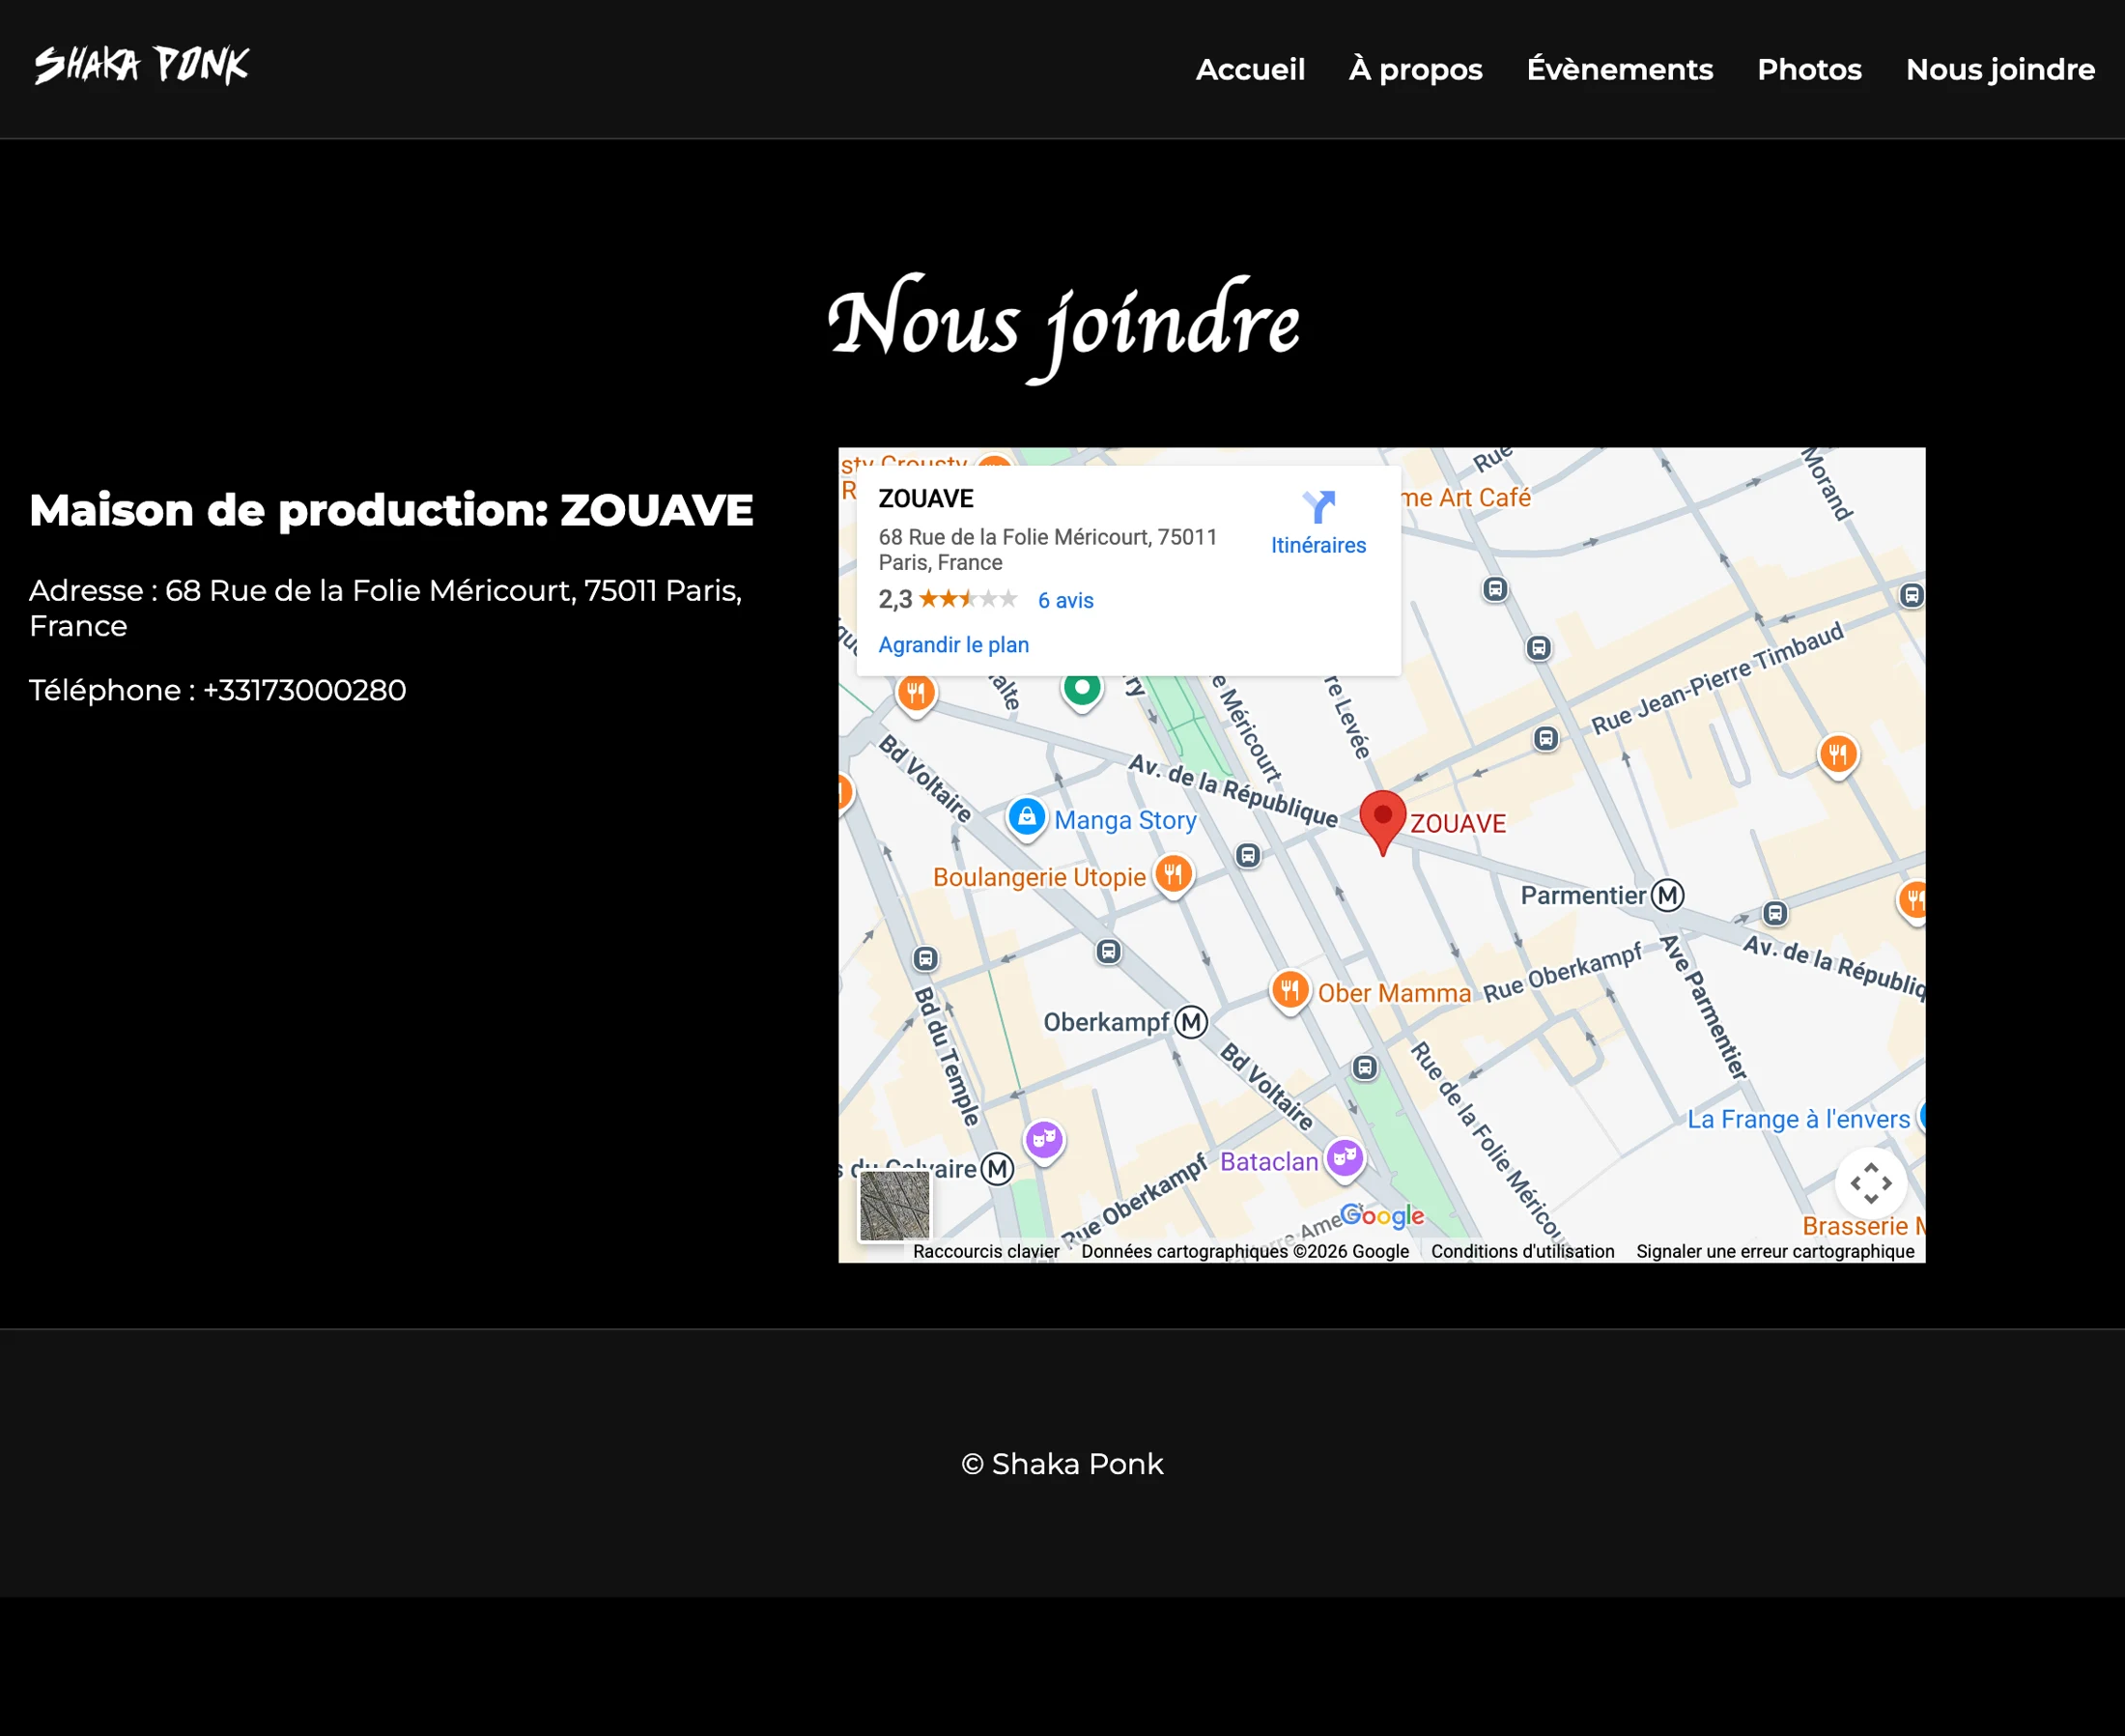Open Raccourcis clavier on map
Image resolution: width=2125 pixels, height=1736 pixels.
[x=986, y=1251]
